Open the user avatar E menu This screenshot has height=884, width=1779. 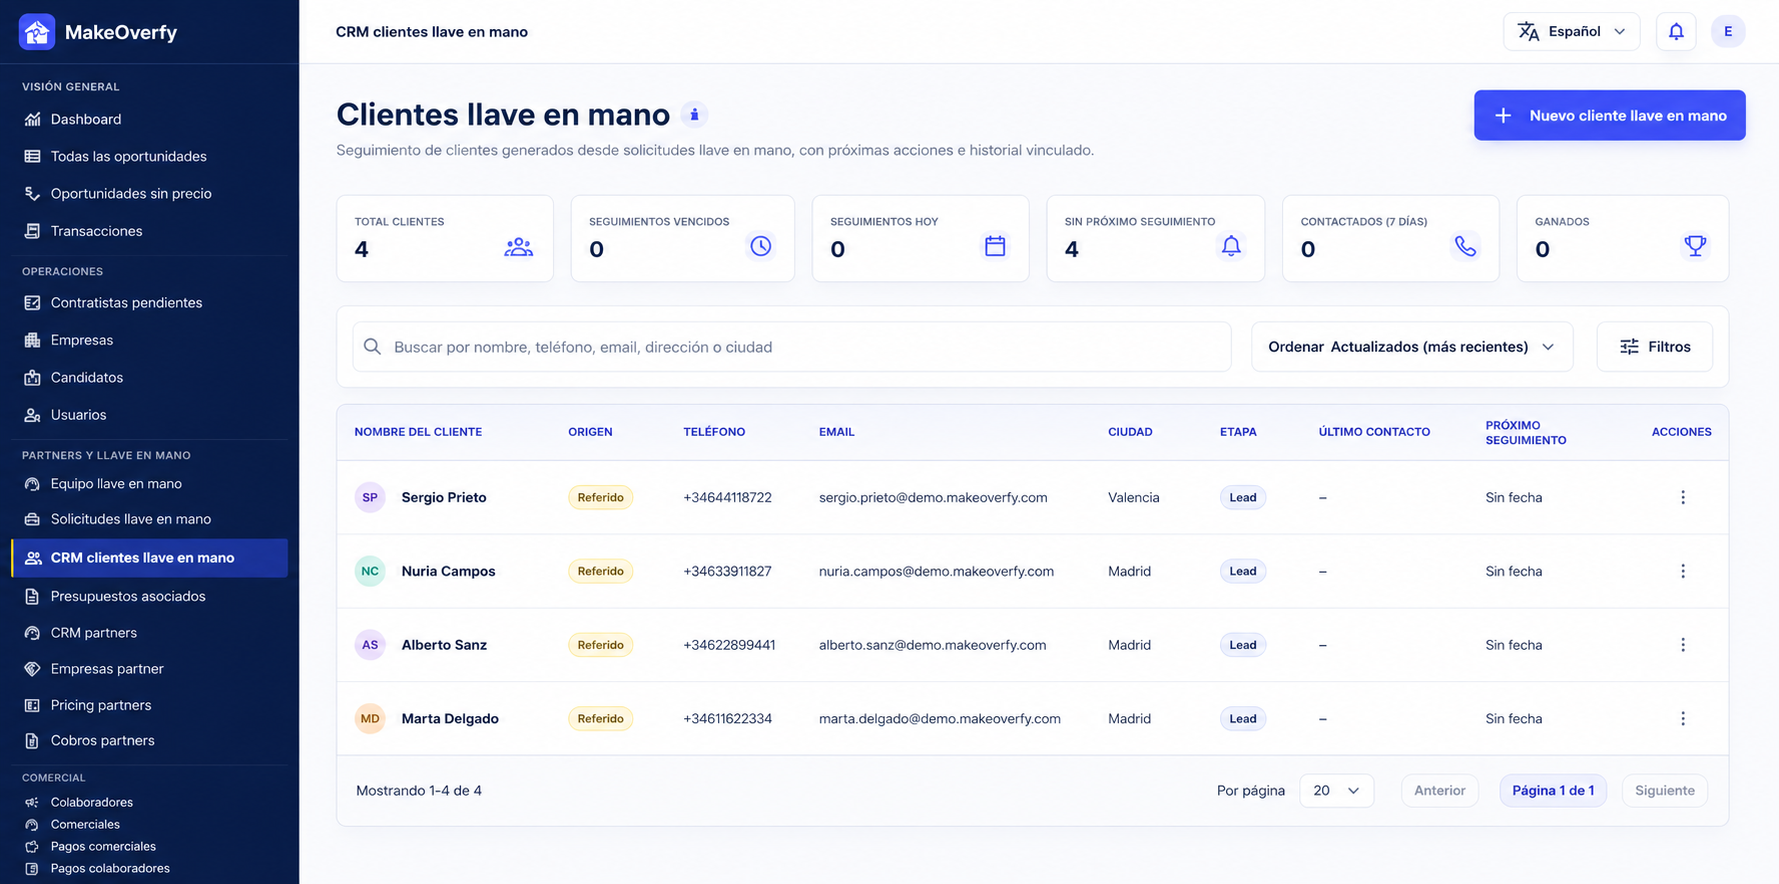click(x=1728, y=32)
